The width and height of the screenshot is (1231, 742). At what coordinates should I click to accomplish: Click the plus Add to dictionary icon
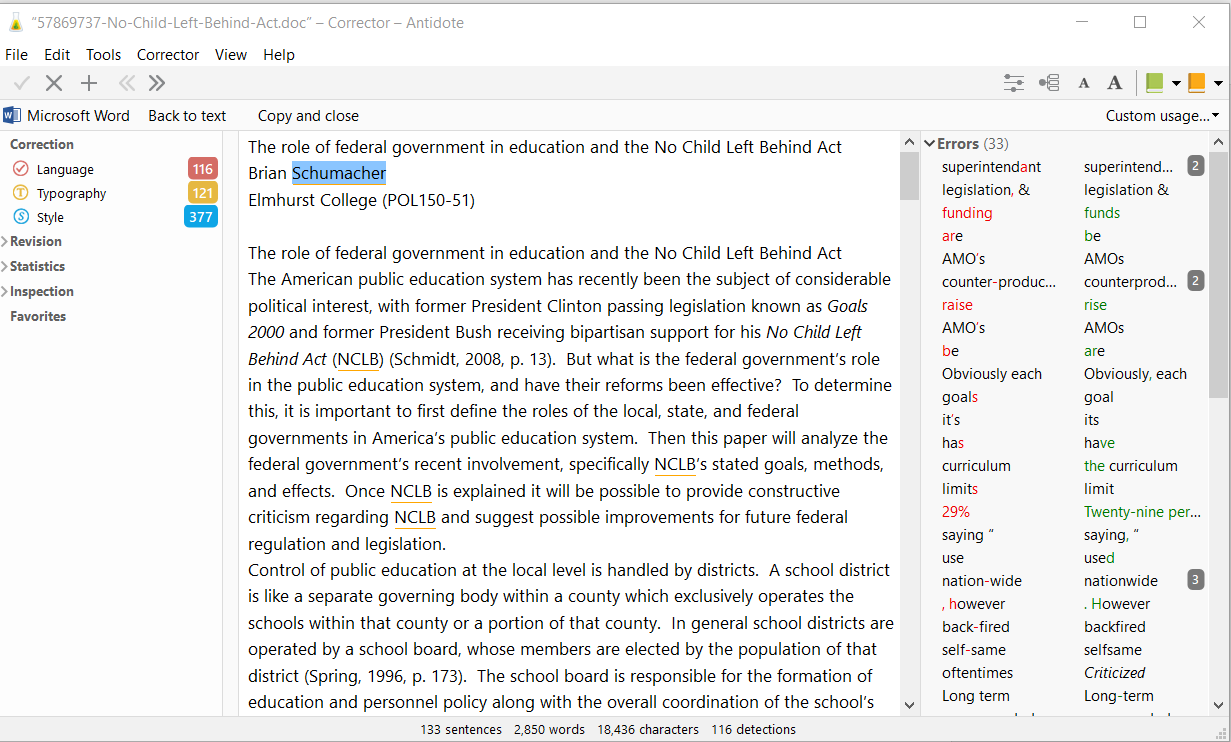89,83
